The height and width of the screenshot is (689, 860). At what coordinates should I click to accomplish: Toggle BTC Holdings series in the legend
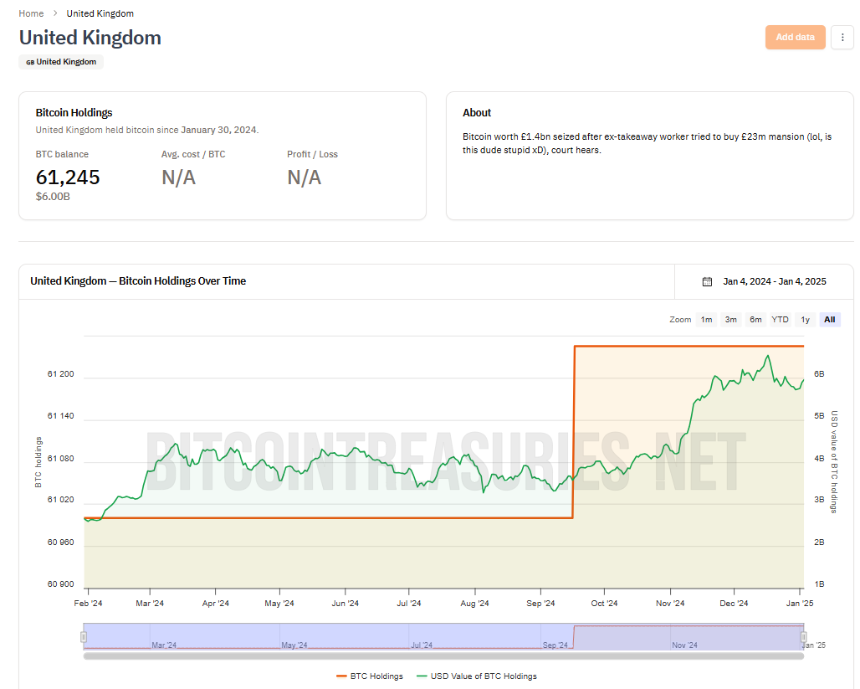[x=370, y=676]
